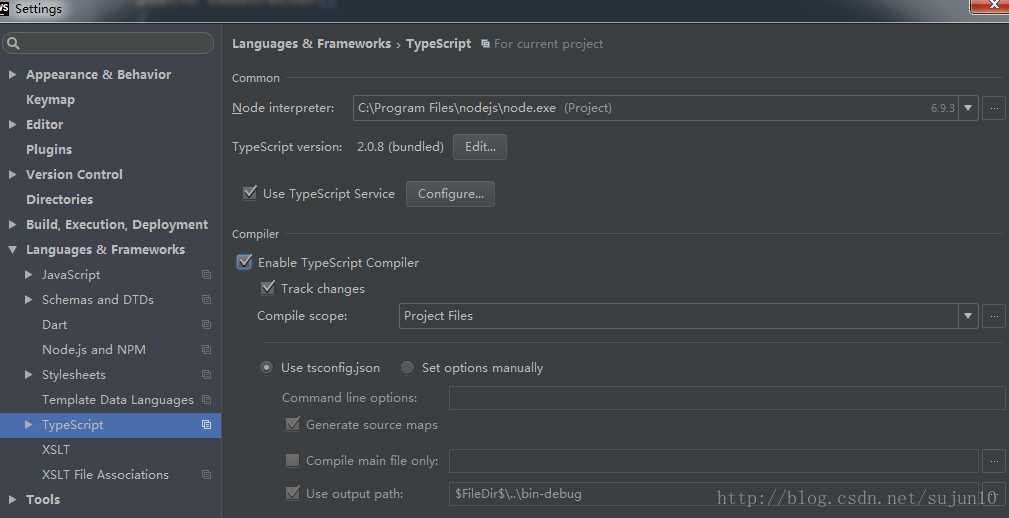The height and width of the screenshot is (518, 1009).
Task: Click the settings search field
Action: click(107, 43)
